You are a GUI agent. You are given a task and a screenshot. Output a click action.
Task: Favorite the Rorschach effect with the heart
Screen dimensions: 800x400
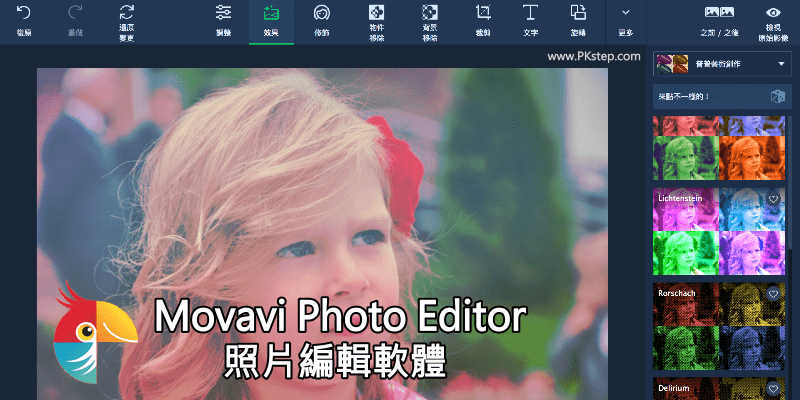point(773,294)
